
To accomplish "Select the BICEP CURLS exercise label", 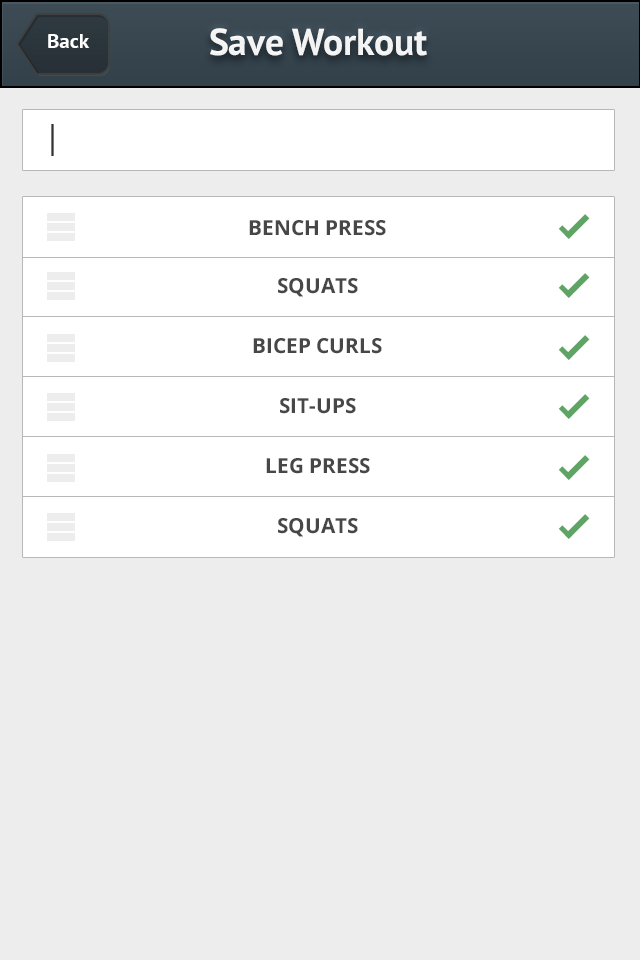I will (317, 347).
